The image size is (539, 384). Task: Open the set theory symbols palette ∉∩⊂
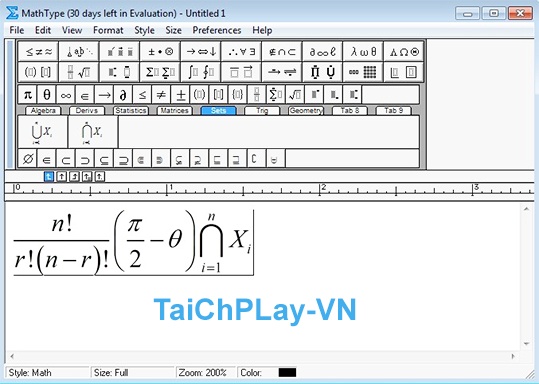pyautogui.click(x=282, y=52)
